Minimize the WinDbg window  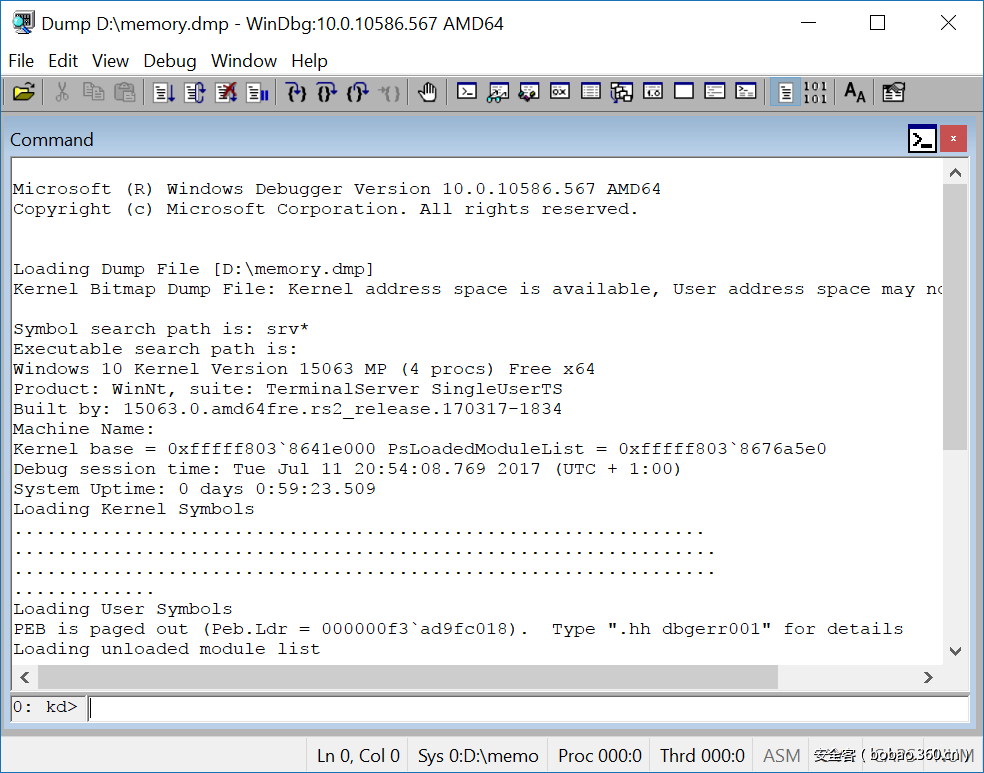808,23
